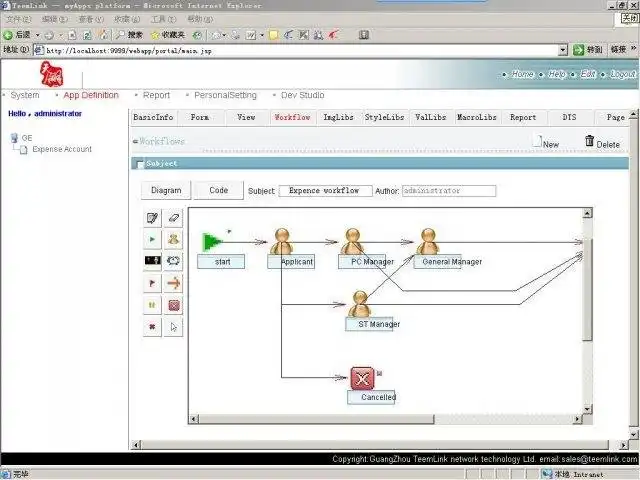Pick the green start node tool
The width and height of the screenshot is (640, 480).
(x=152, y=240)
